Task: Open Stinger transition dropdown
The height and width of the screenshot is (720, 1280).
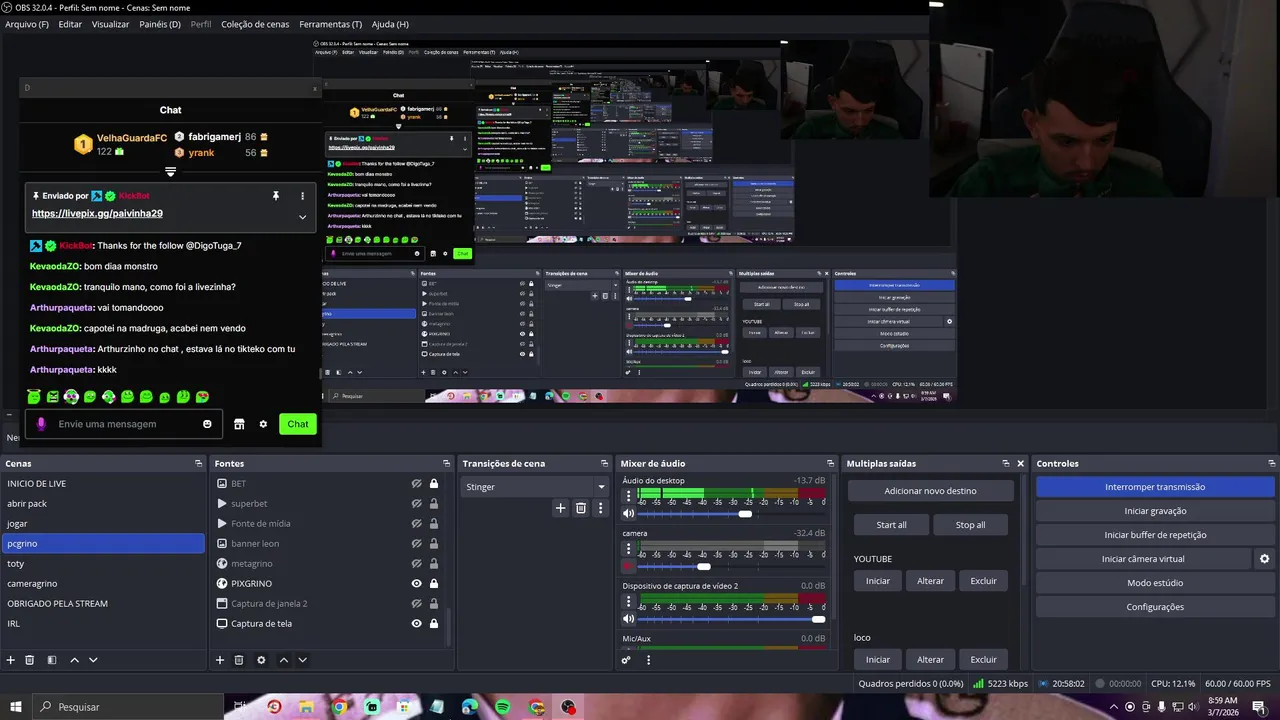Action: tap(535, 487)
